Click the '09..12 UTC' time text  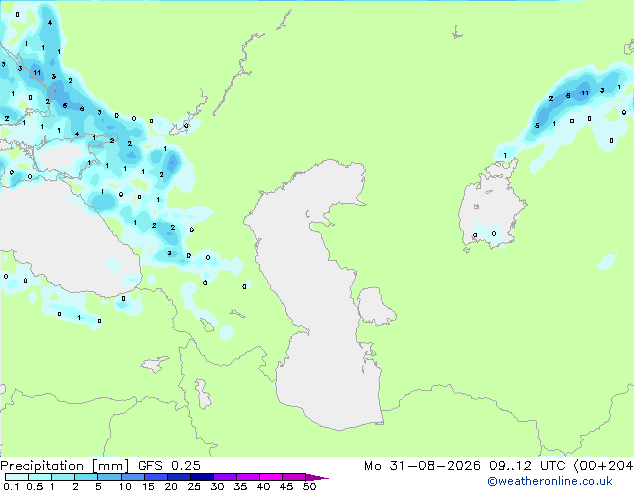pyautogui.click(x=527, y=466)
